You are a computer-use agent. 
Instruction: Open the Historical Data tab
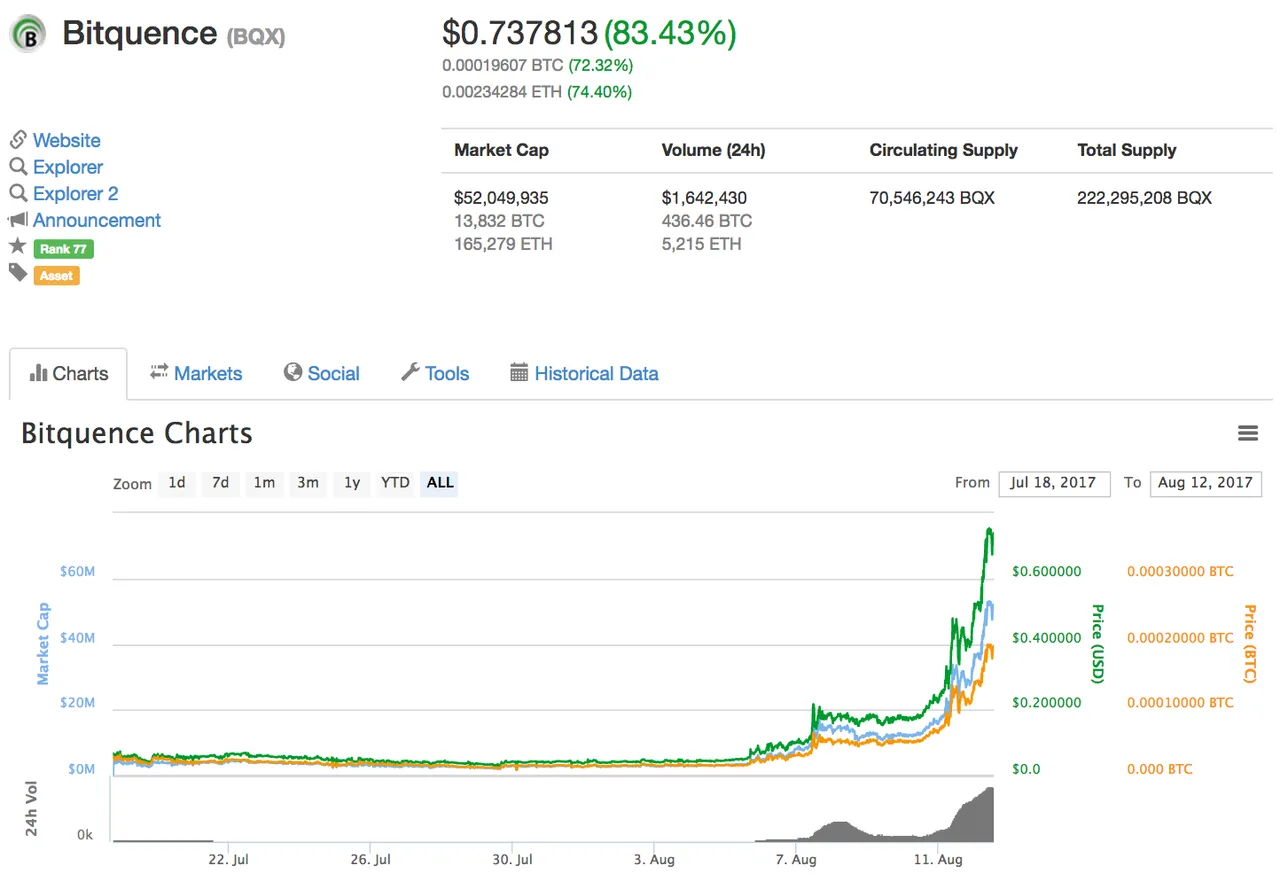pos(585,374)
